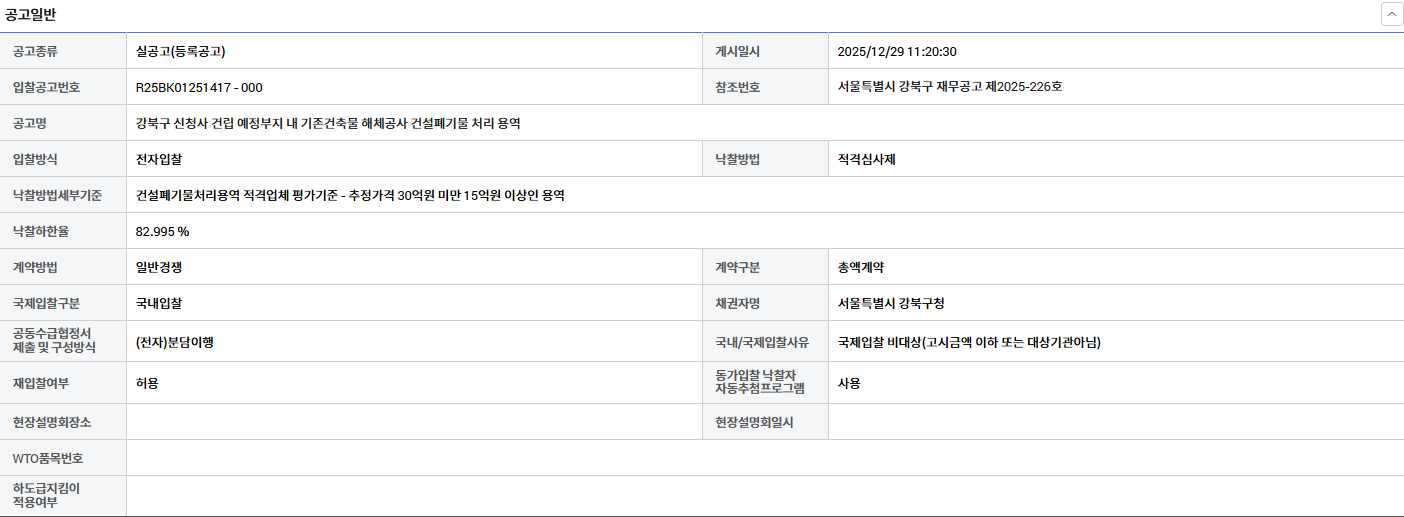The width and height of the screenshot is (1404, 517).
Task: Click the 전자입찰 value for 입찰방식
Action: tap(159, 159)
